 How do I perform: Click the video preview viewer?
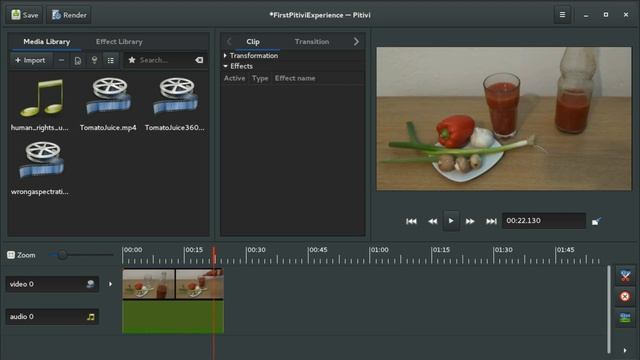[x=504, y=119]
